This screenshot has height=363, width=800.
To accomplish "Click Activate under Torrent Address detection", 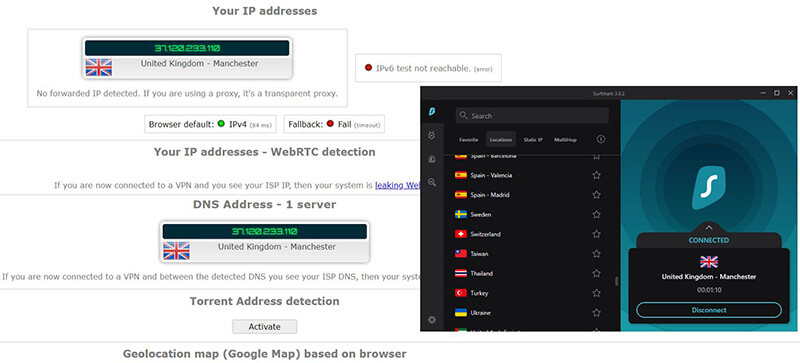I will click(264, 327).
